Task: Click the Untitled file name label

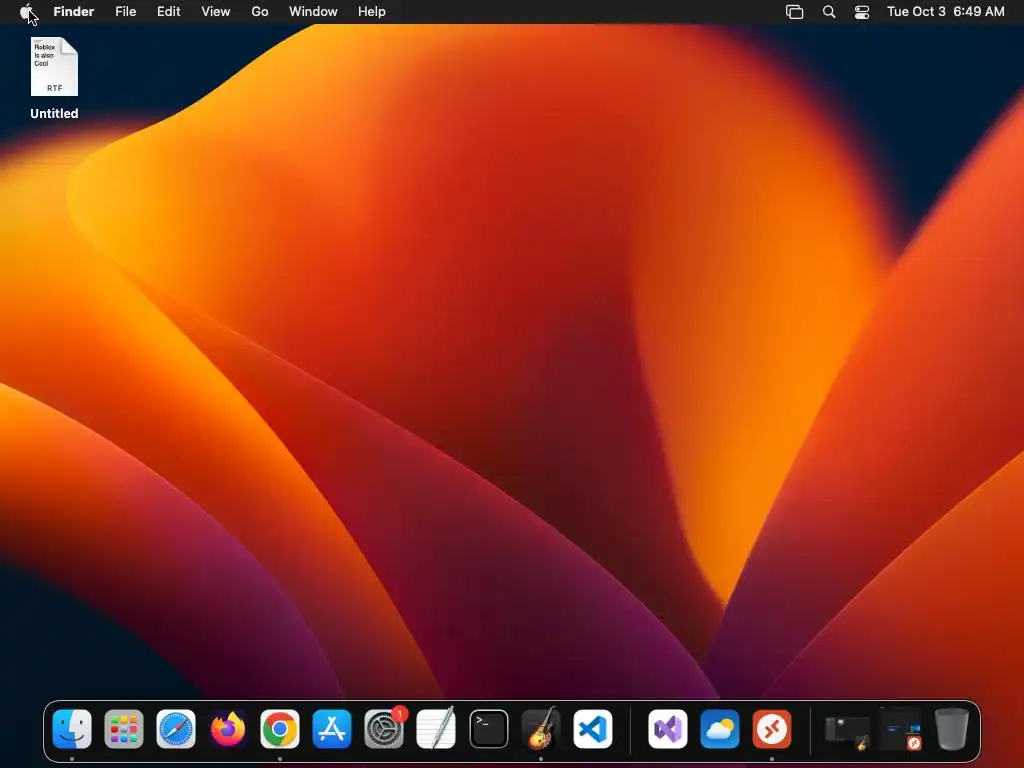Action: coord(54,114)
